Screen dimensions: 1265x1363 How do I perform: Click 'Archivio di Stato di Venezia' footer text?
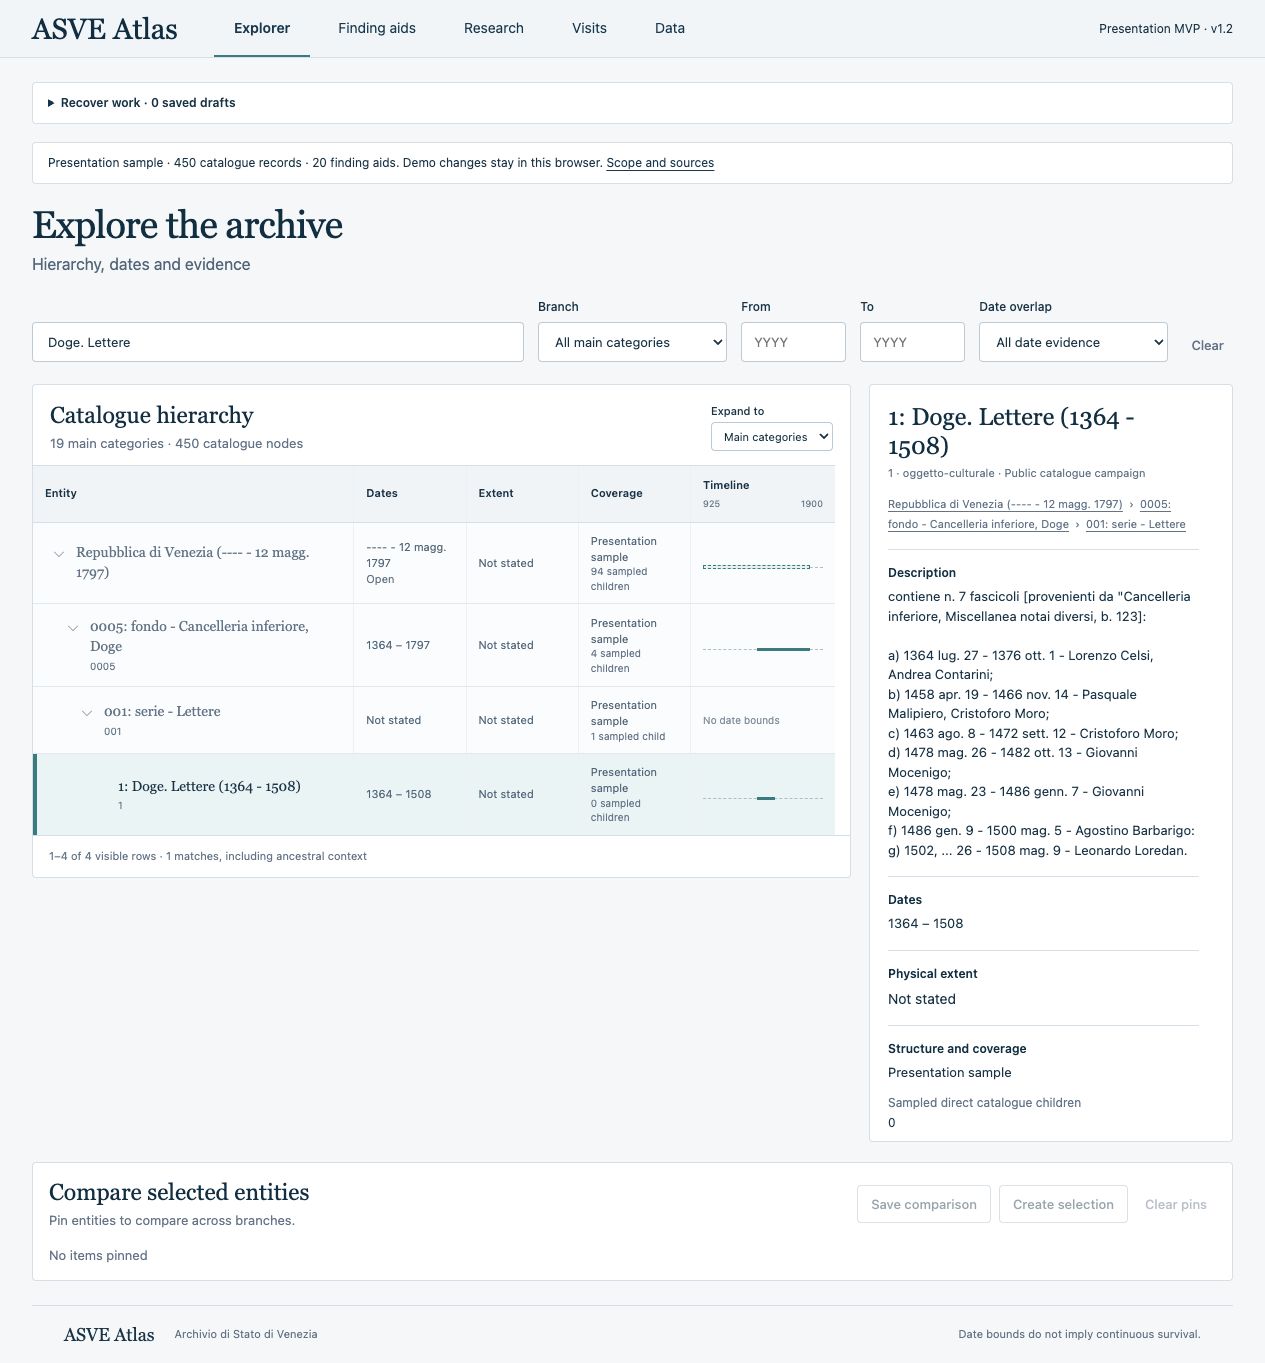246,1334
